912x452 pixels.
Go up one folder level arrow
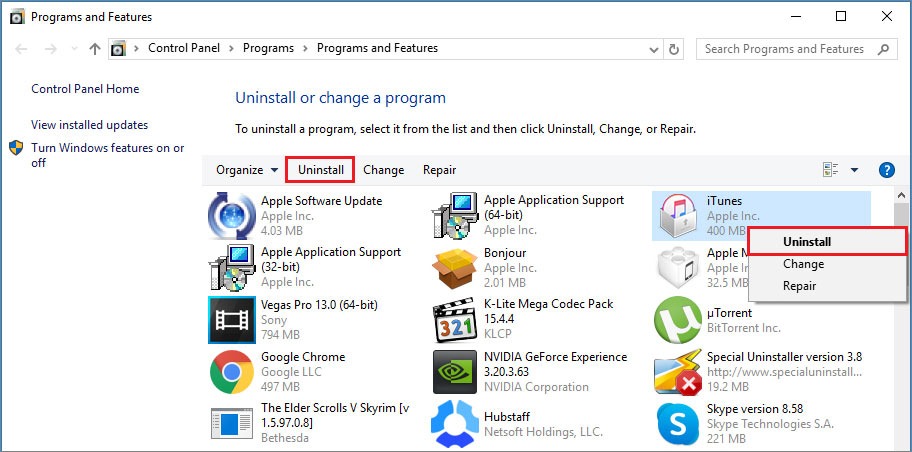click(x=95, y=49)
